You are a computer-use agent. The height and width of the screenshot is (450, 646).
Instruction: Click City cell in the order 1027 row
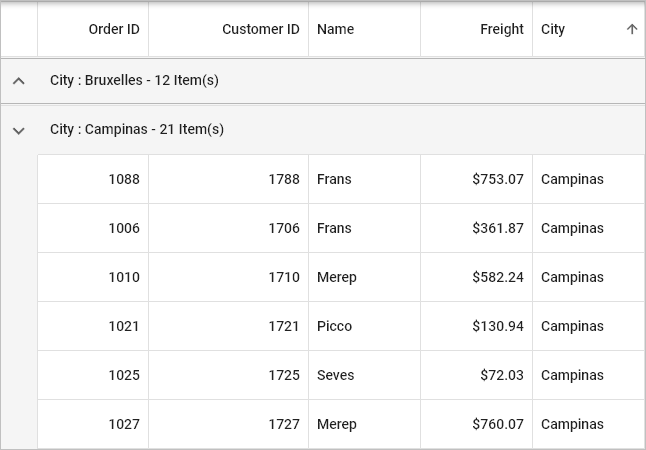pos(589,424)
